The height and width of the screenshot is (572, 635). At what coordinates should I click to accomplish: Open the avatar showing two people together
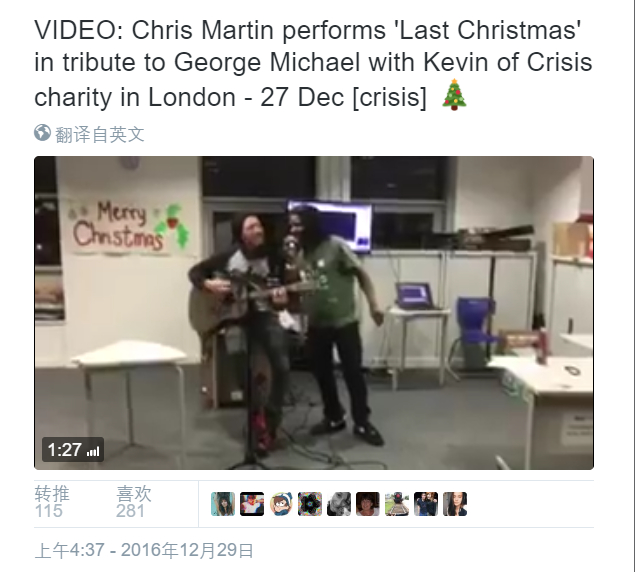tap(426, 504)
